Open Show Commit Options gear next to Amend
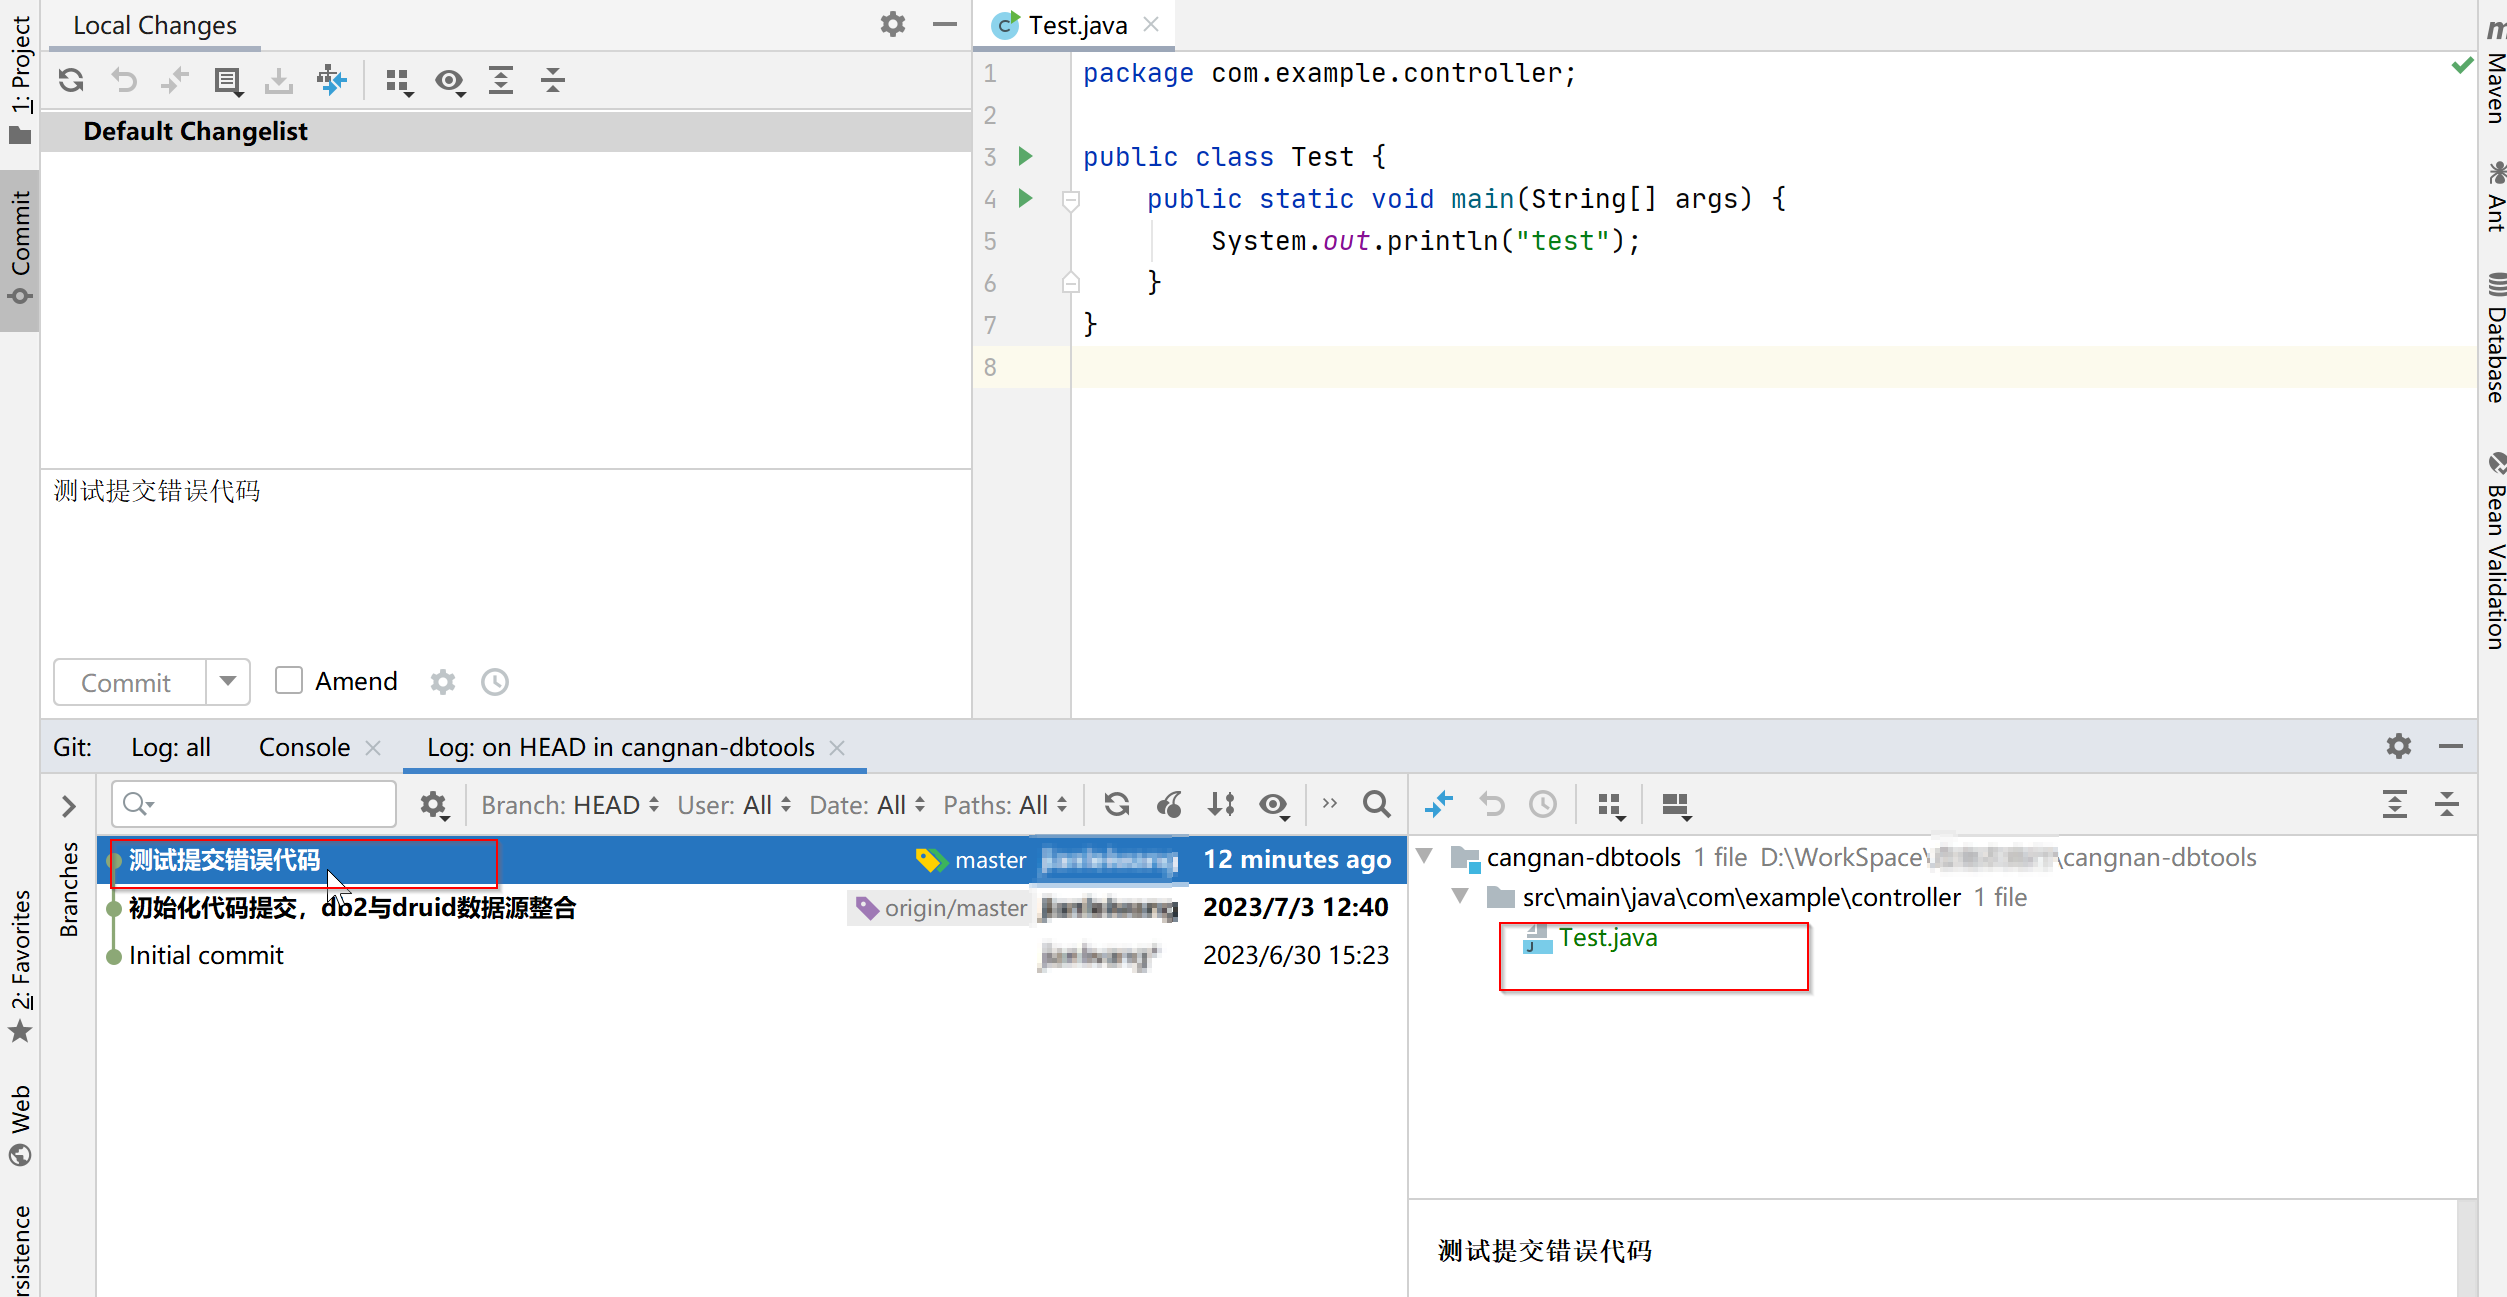This screenshot has height=1297, width=2507. click(x=443, y=682)
